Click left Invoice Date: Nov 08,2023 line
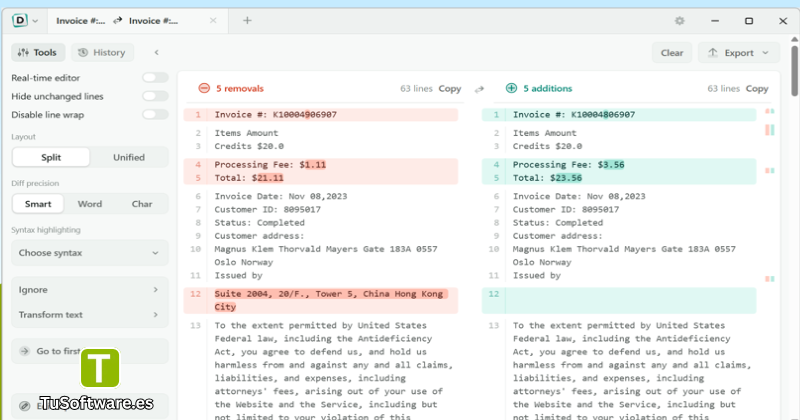The image size is (800, 420). [281, 196]
